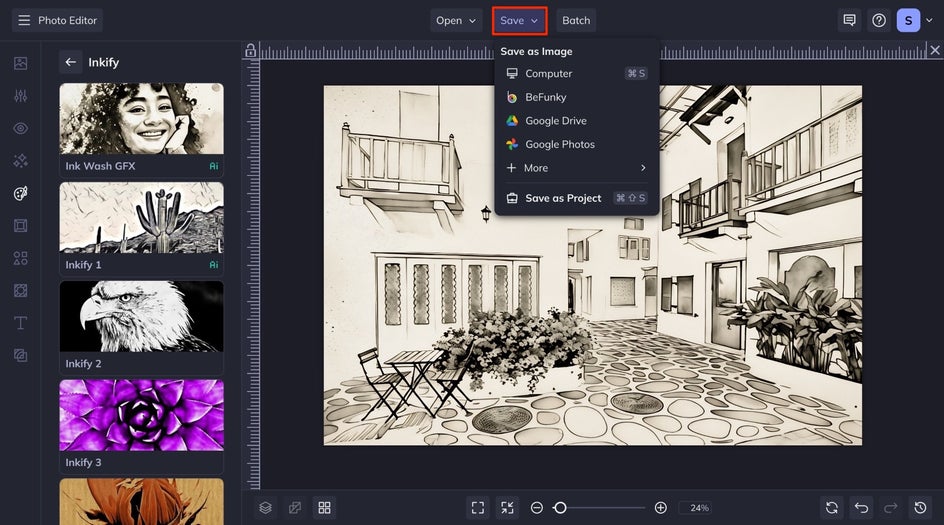Open the history clock icon

pyautogui.click(x=921, y=508)
